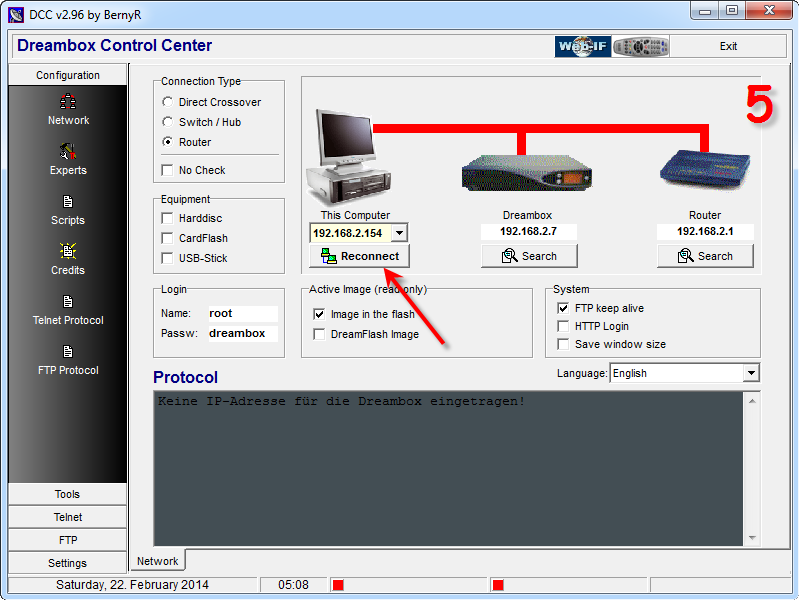Open the Network configuration icon
The width and height of the screenshot is (799, 600).
(x=68, y=101)
